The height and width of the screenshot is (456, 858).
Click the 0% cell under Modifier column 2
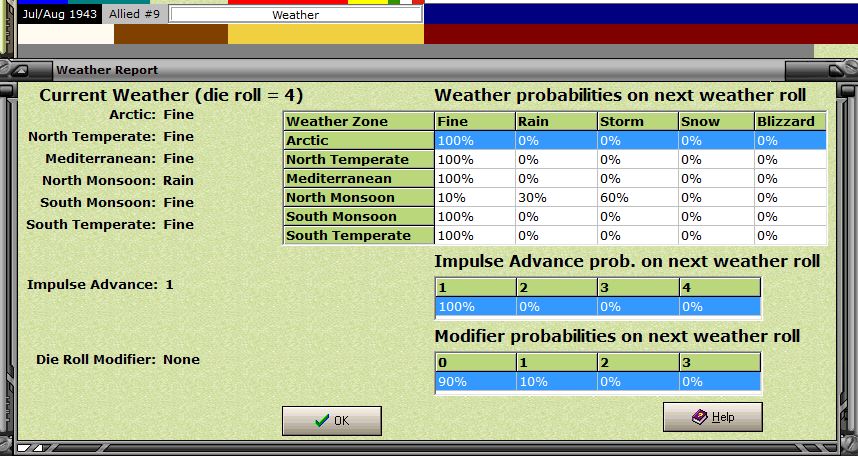tap(638, 382)
